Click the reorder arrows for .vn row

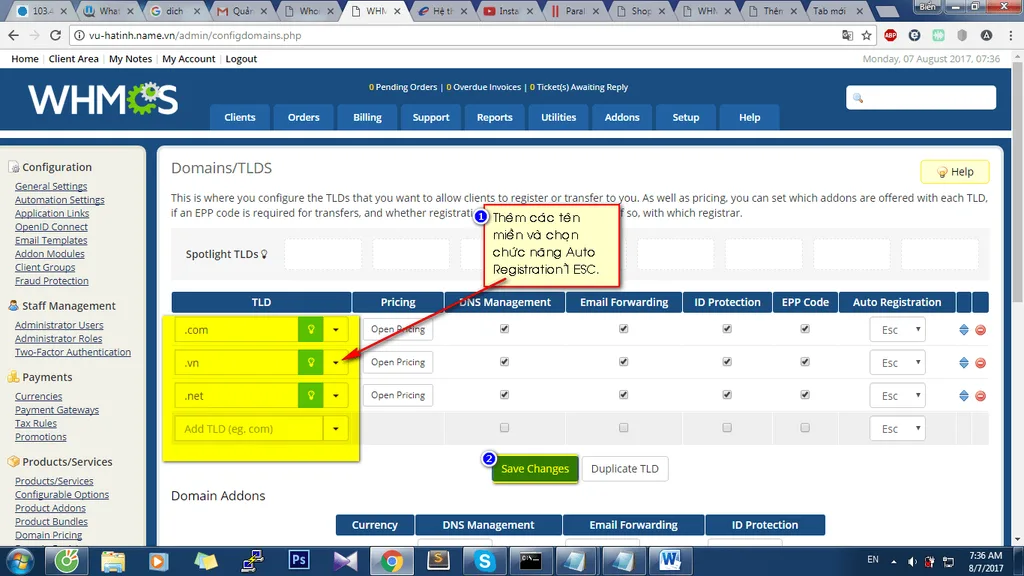pyautogui.click(x=964, y=362)
